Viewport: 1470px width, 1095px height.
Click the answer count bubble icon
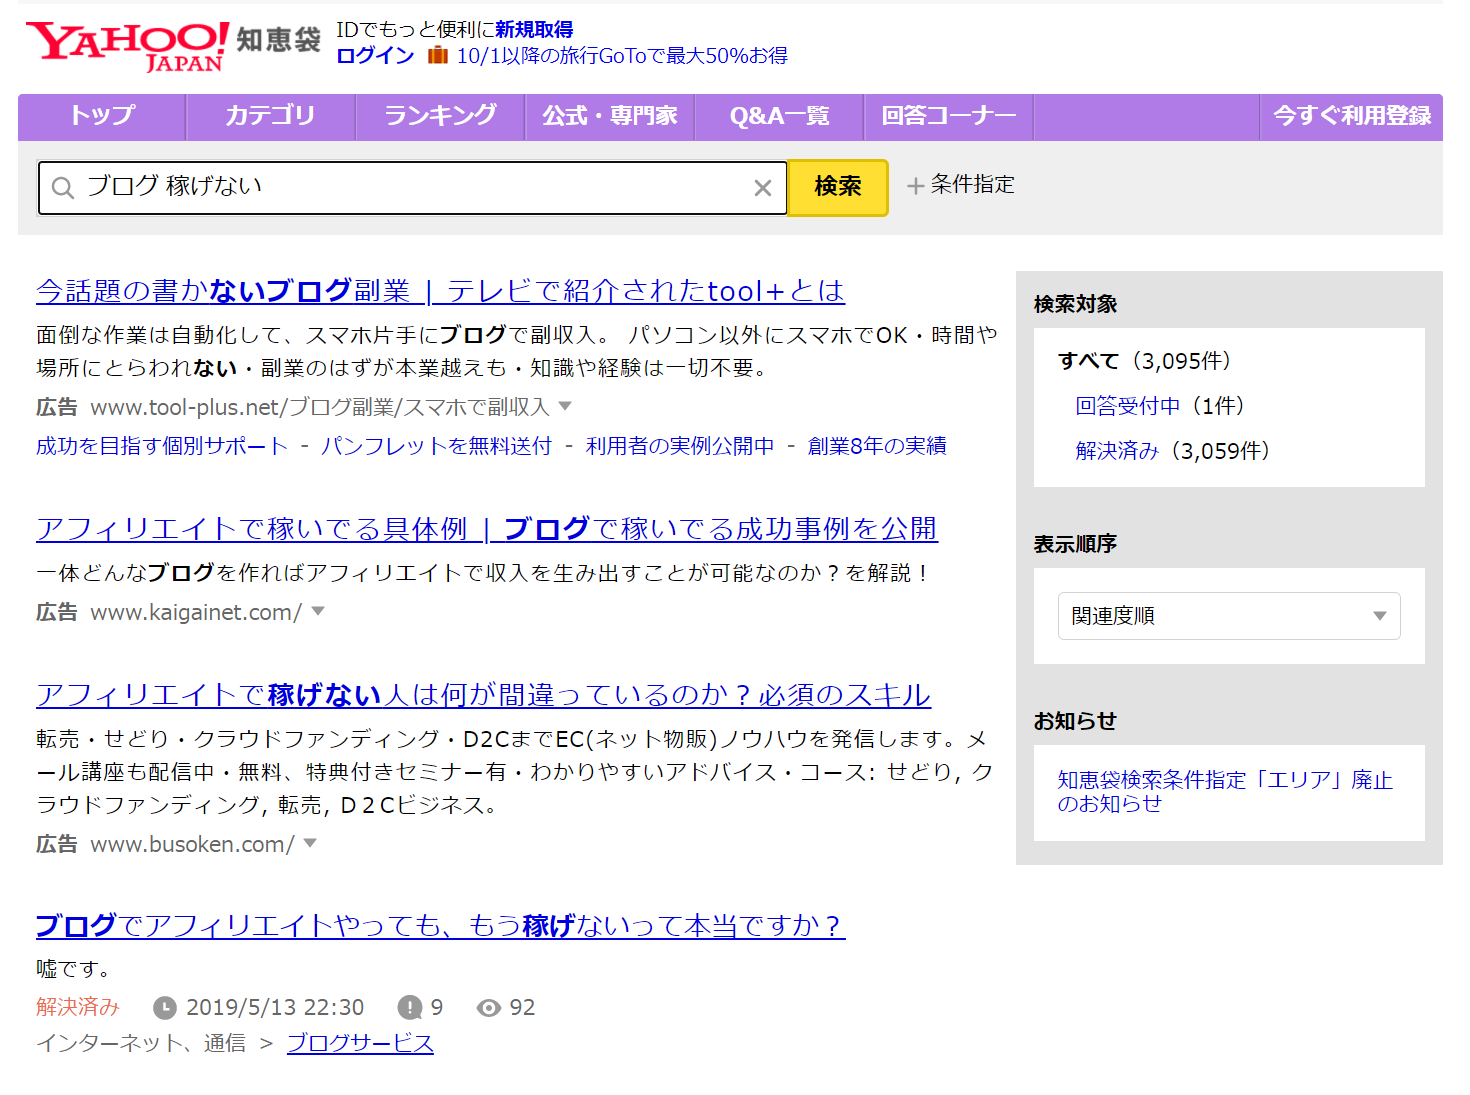(x=410, y=1008)
